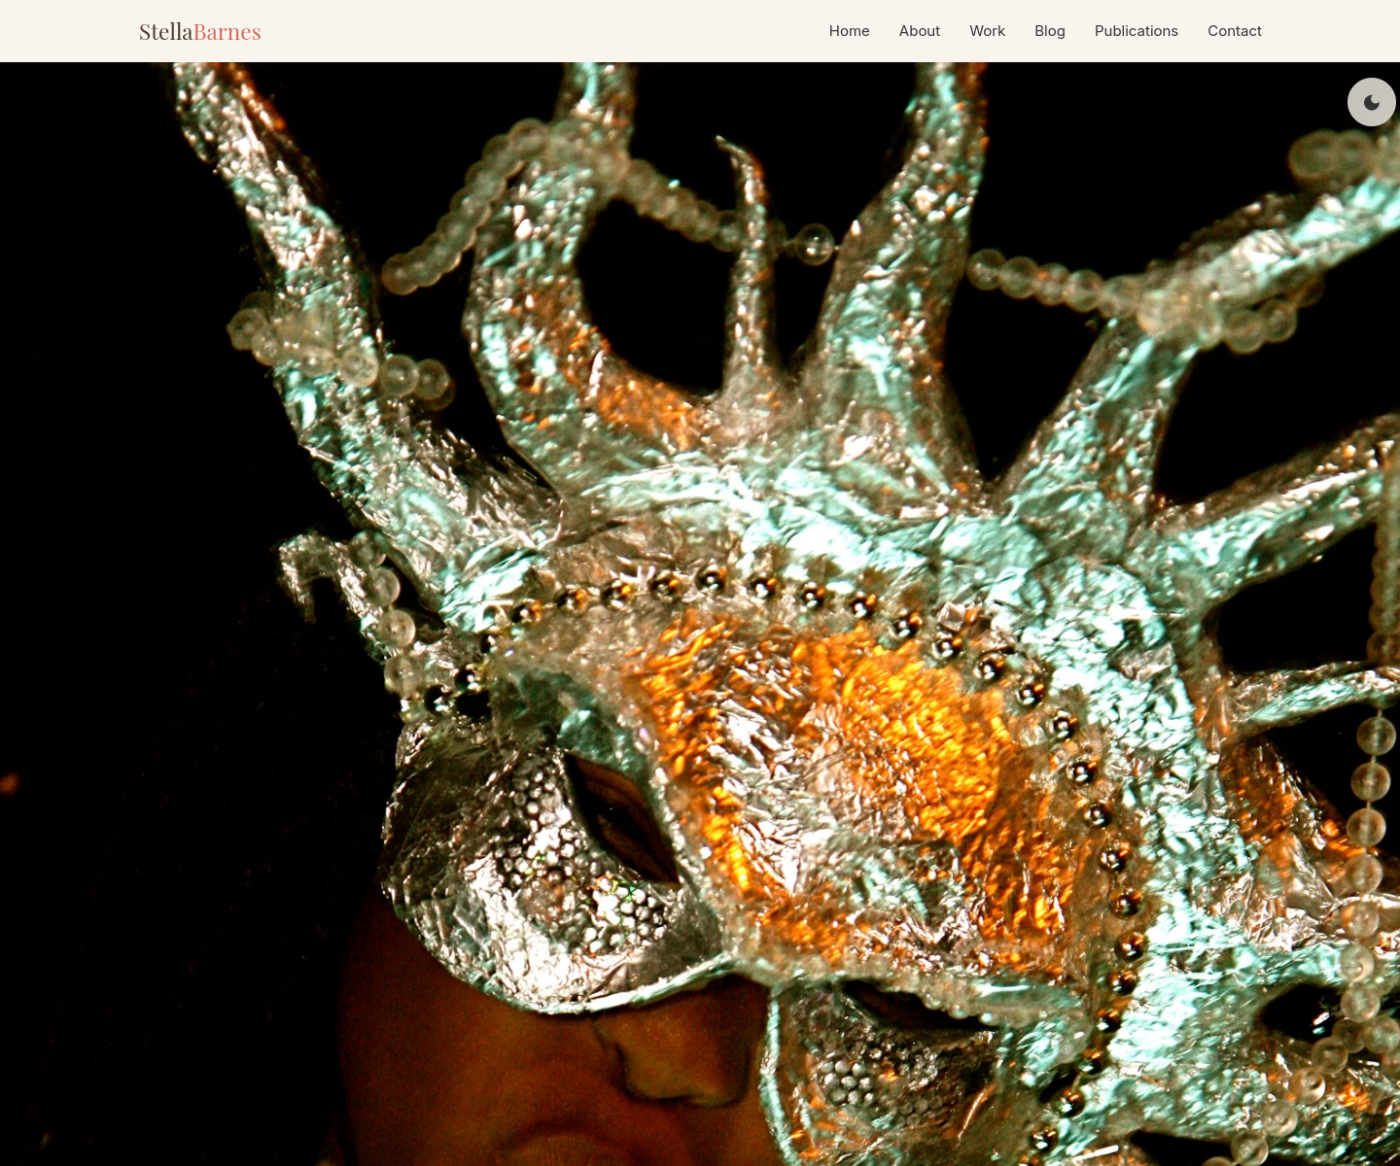Click the coral-colored Barnes text in logo
Screen dimensions: 1400x1166
pyautogui.click(x=227, y=32)
